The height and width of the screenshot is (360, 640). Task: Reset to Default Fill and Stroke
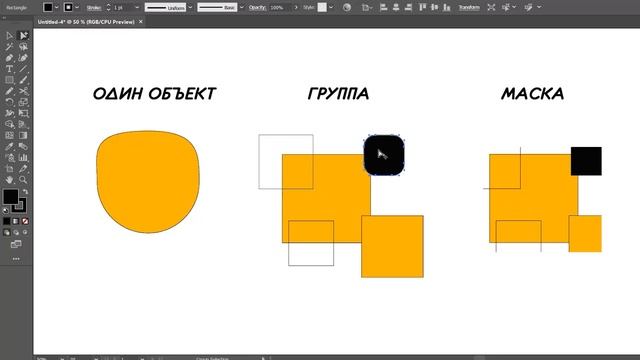point(5,211)
